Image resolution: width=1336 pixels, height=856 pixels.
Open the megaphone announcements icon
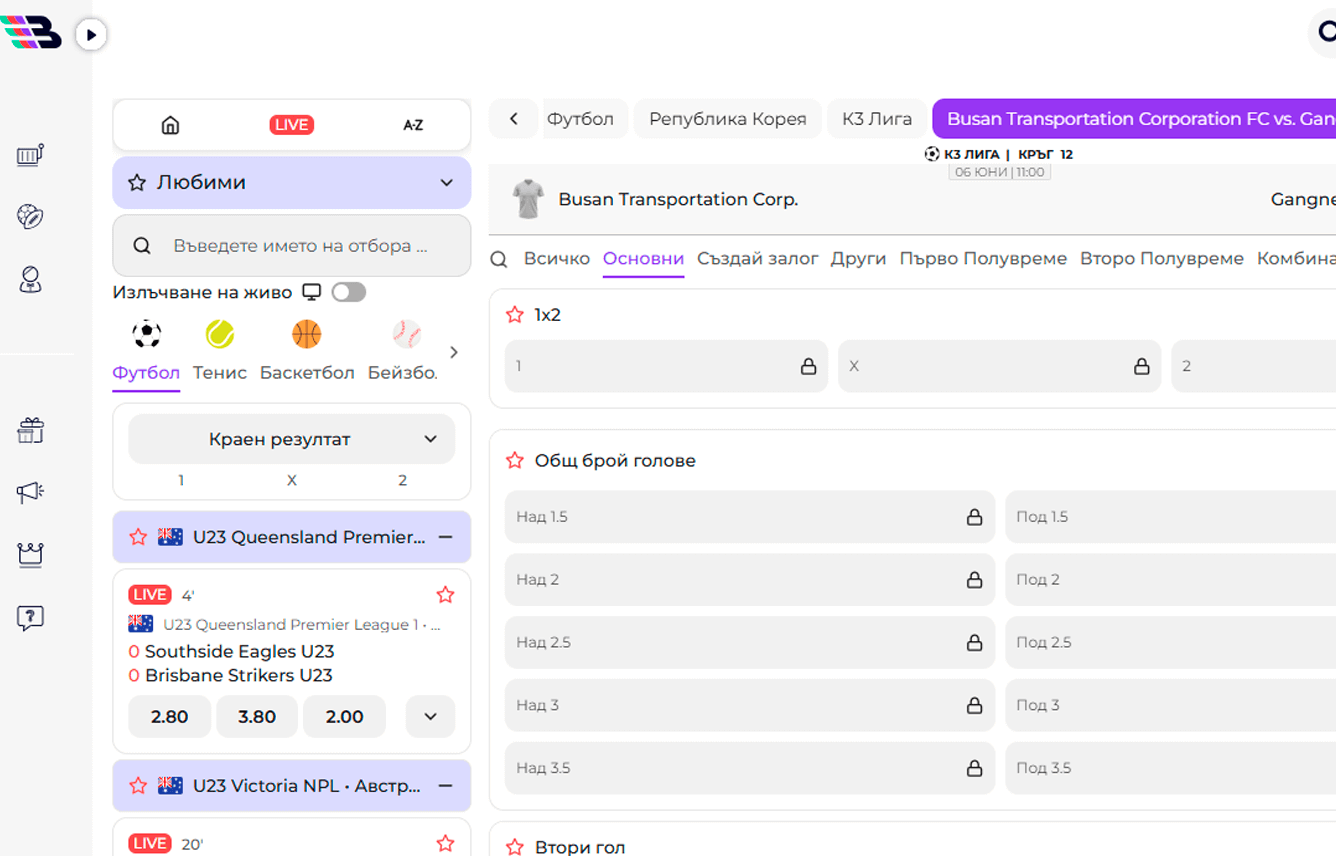(30, 492)
